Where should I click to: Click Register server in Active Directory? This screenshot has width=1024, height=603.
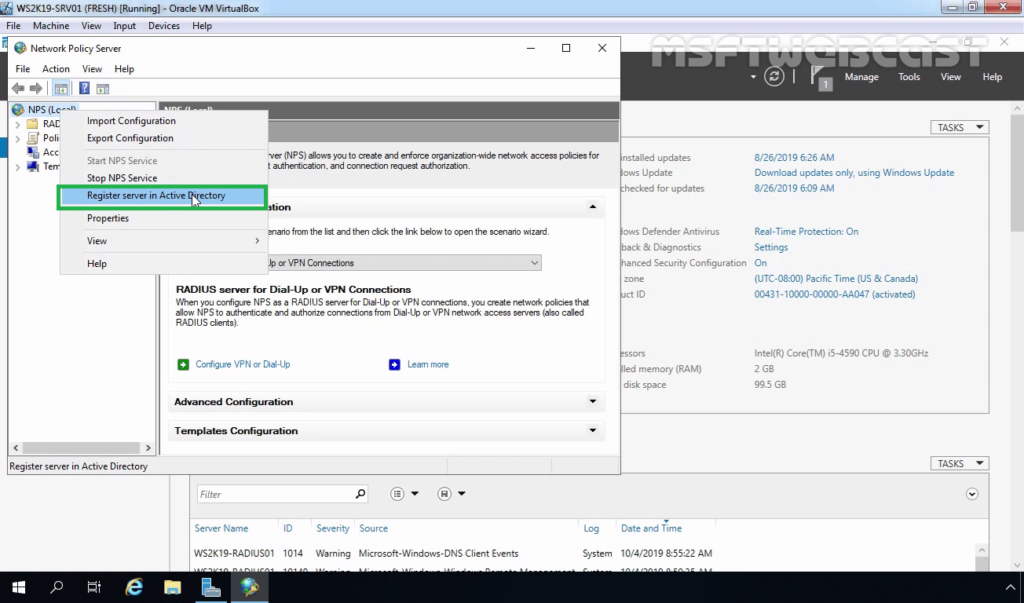(x=163, y=197)
